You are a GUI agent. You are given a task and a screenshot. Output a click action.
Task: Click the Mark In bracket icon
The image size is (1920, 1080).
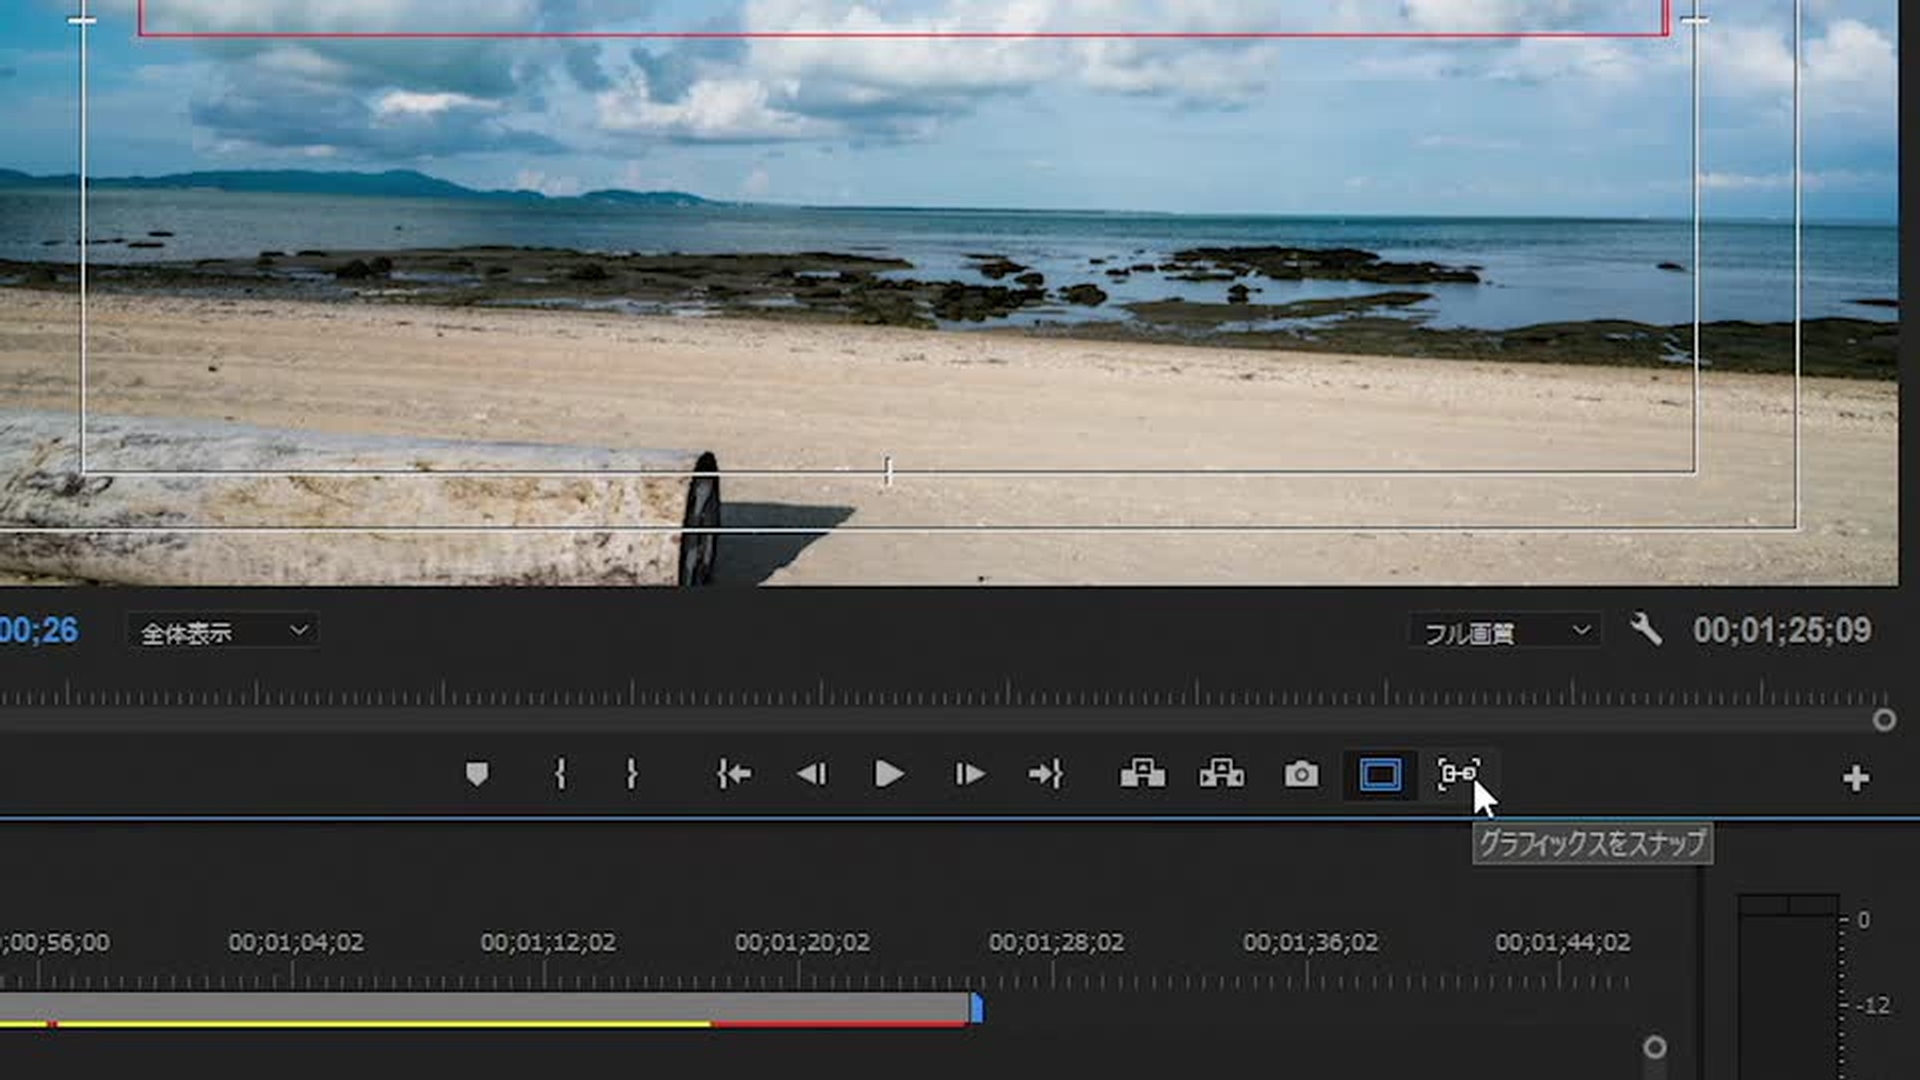pyautogui.click(x=561, y=774)
